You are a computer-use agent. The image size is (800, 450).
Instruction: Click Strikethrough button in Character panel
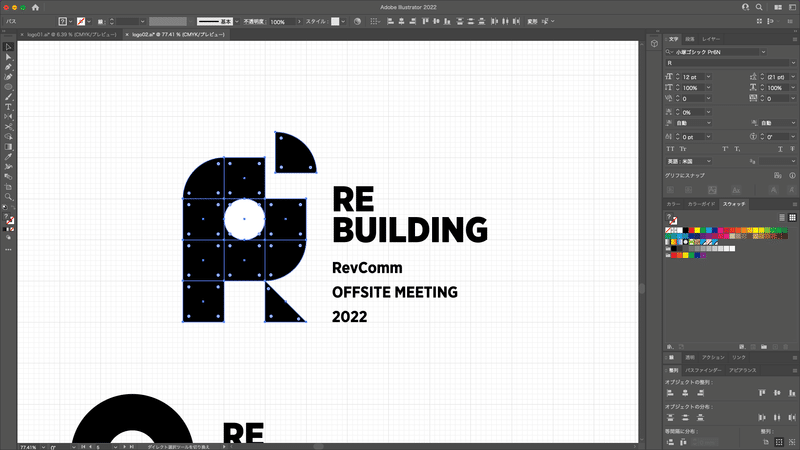pos(792,149)
